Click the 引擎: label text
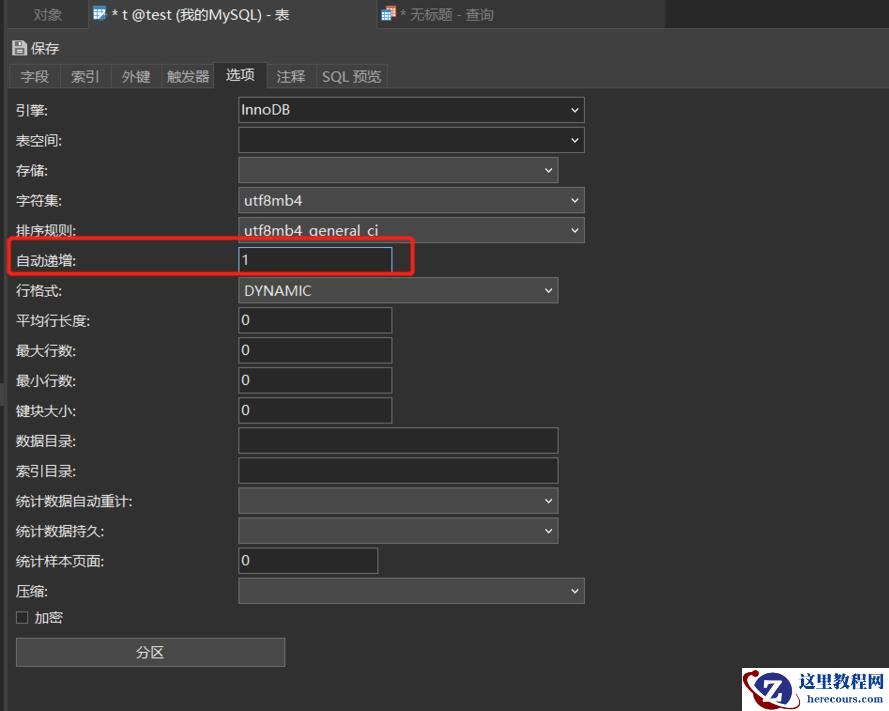The image size is (889, 711). (32, 111)
